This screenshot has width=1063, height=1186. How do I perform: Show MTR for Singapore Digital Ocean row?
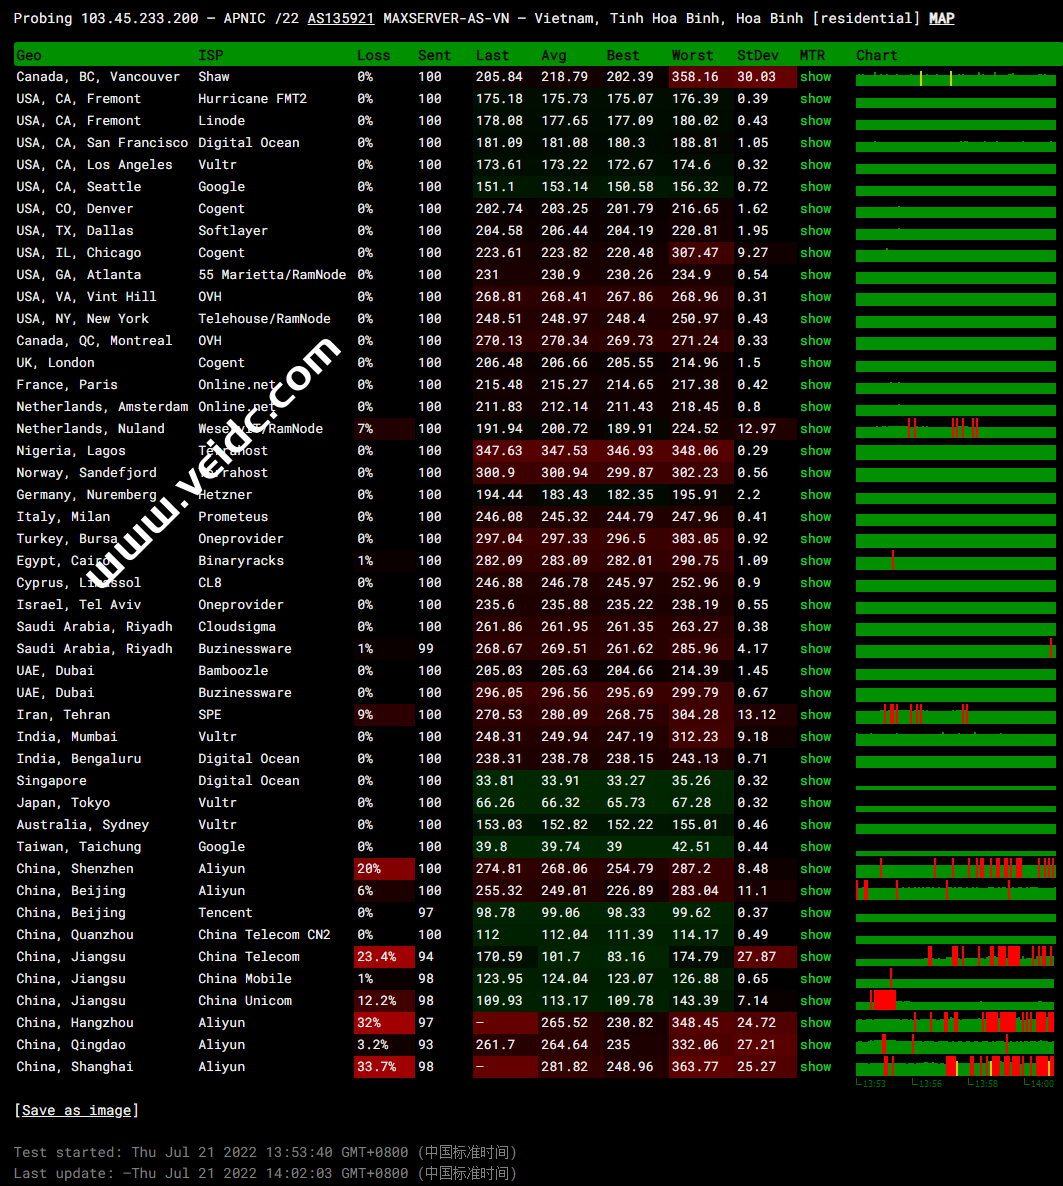click(816, 781)
